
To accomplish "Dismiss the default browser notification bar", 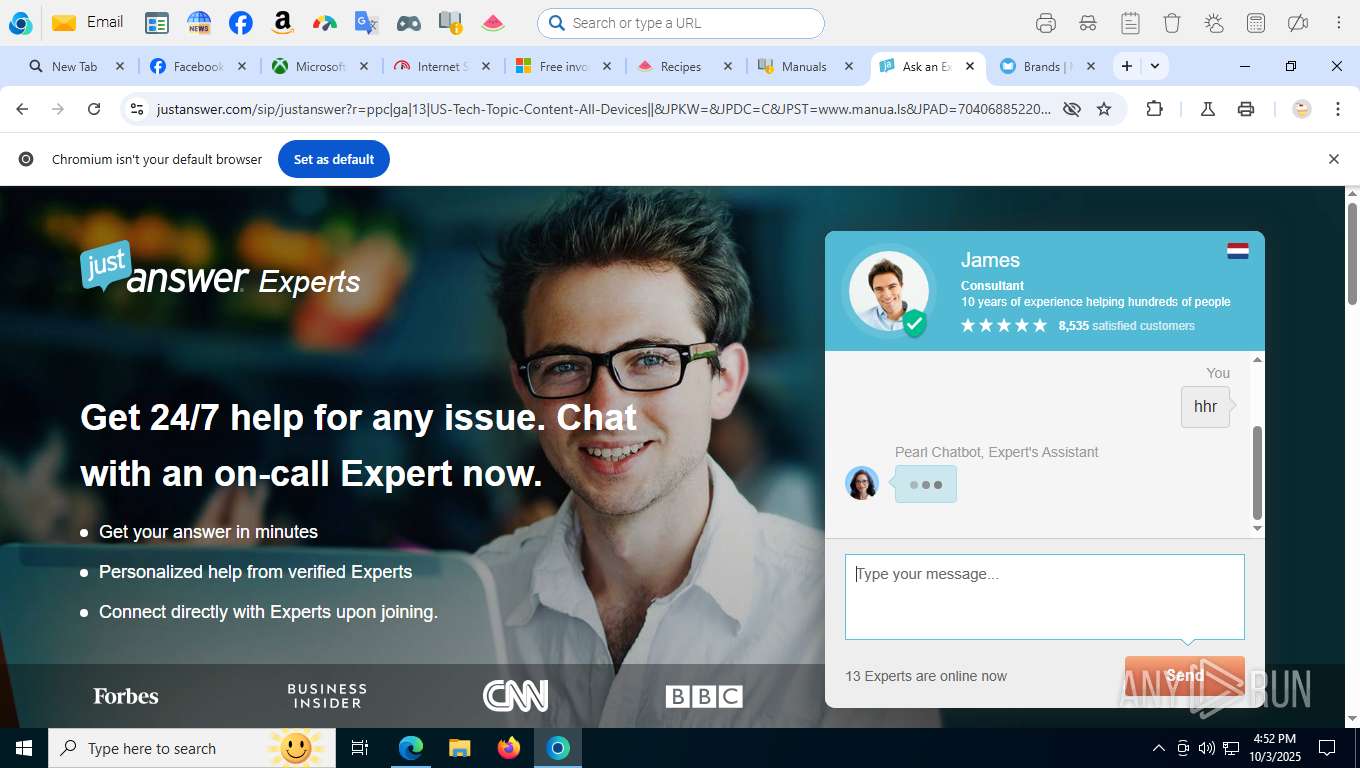I will coord(1333,159).
